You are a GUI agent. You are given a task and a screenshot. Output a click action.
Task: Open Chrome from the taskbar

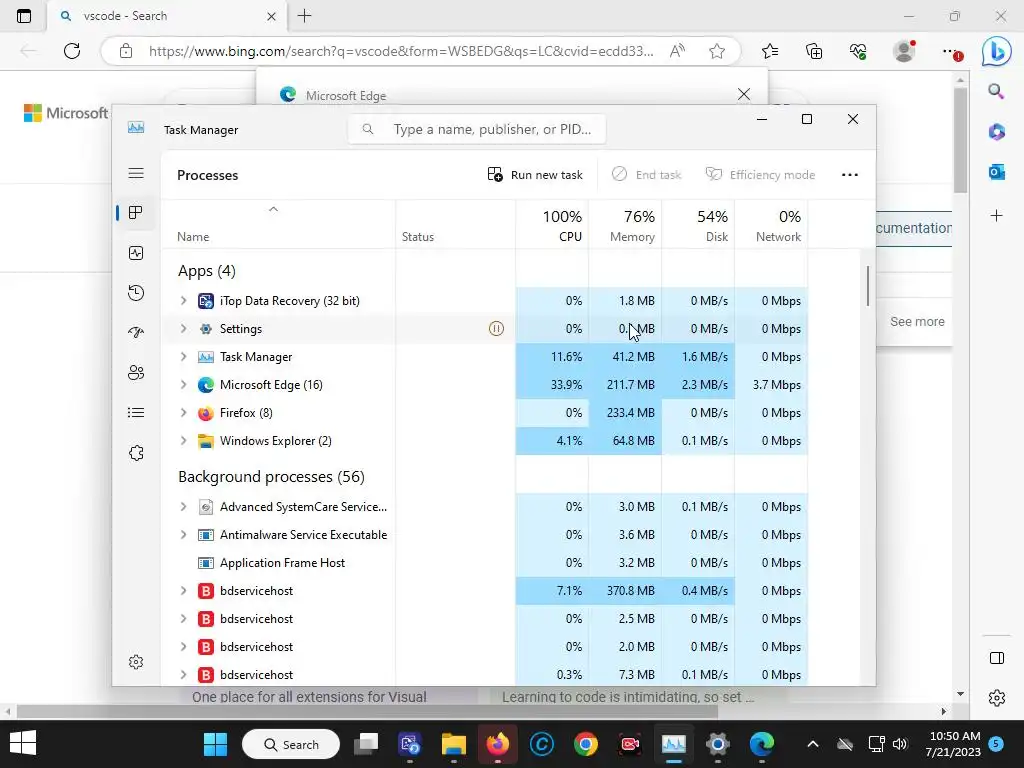[586, 744]
